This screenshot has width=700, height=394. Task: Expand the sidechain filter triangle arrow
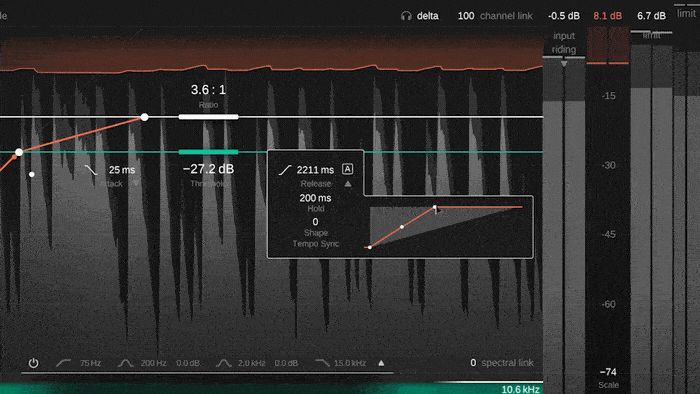point(381,363)
